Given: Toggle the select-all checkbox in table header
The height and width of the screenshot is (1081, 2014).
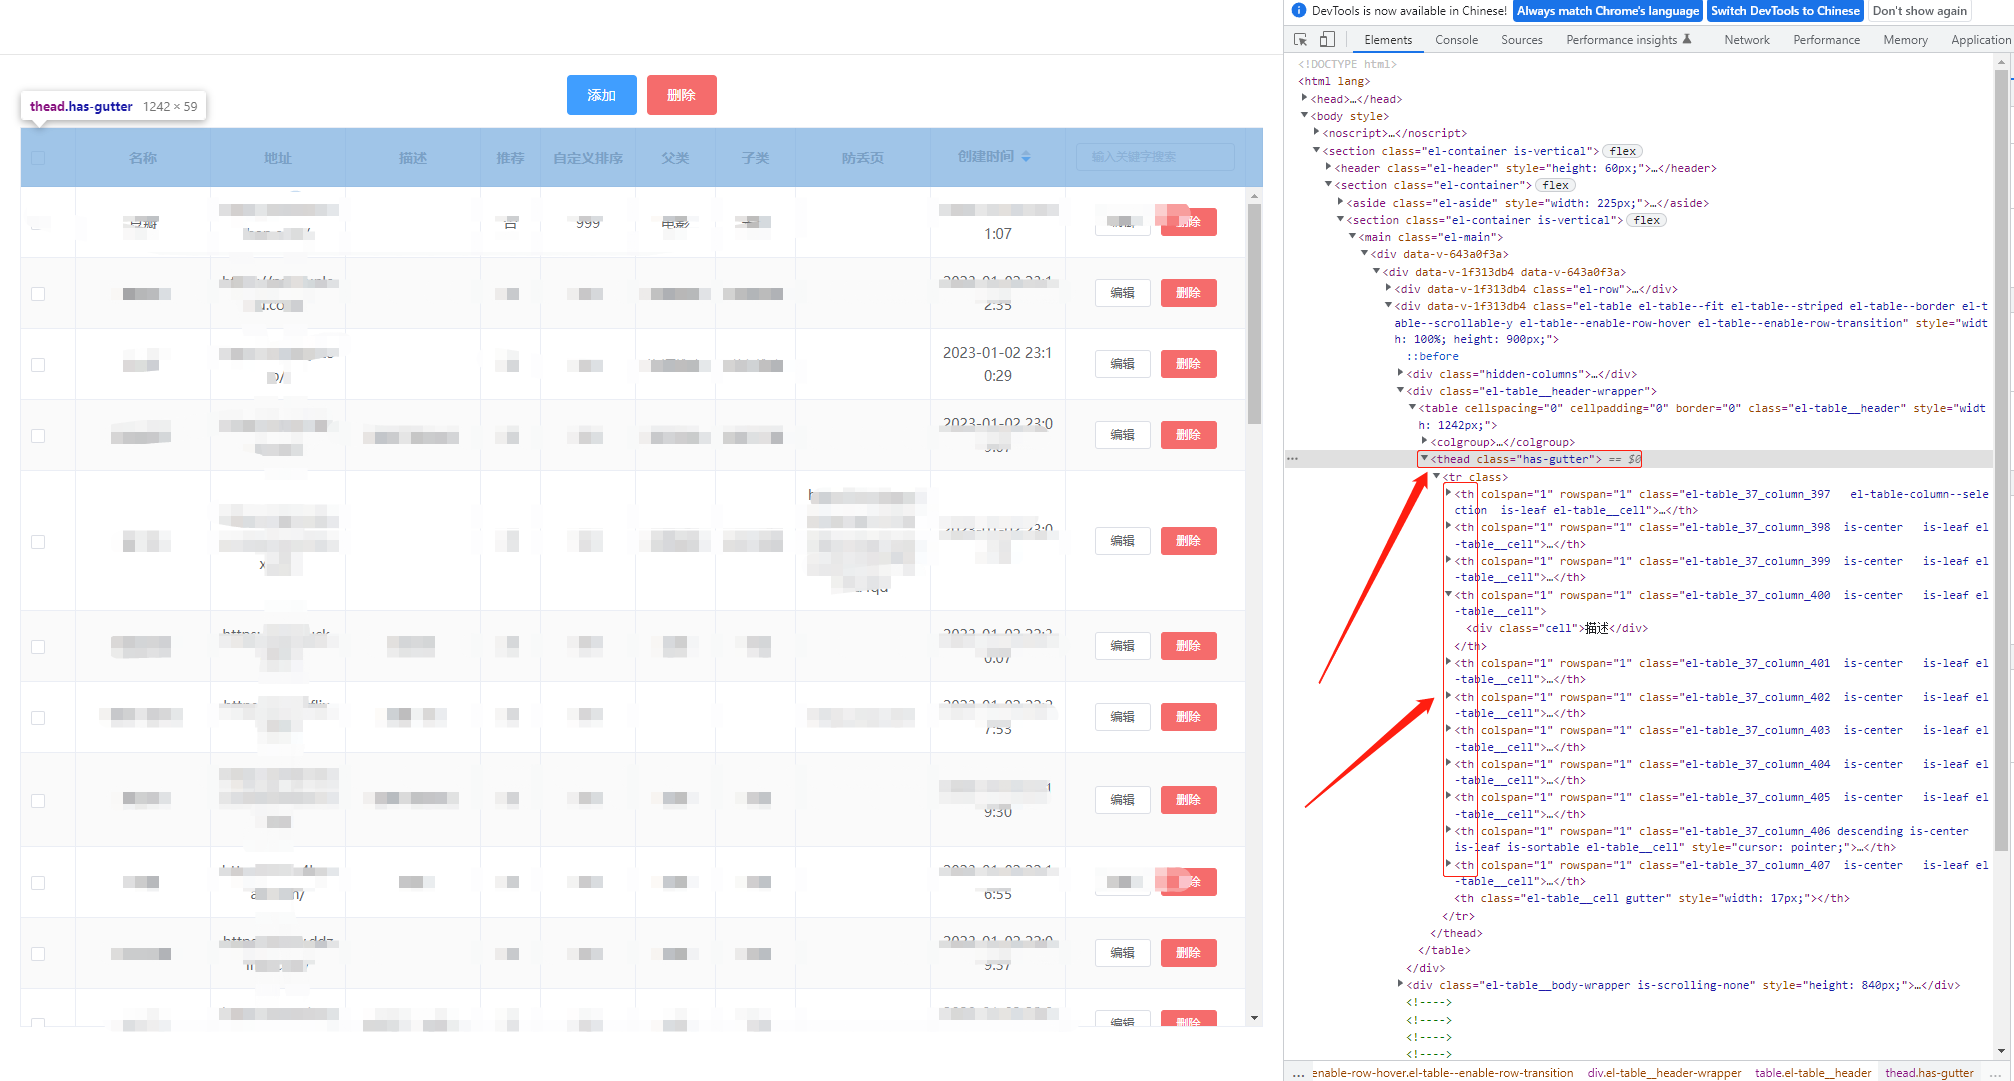Looking at the screenshot, I should coord(37,157).
